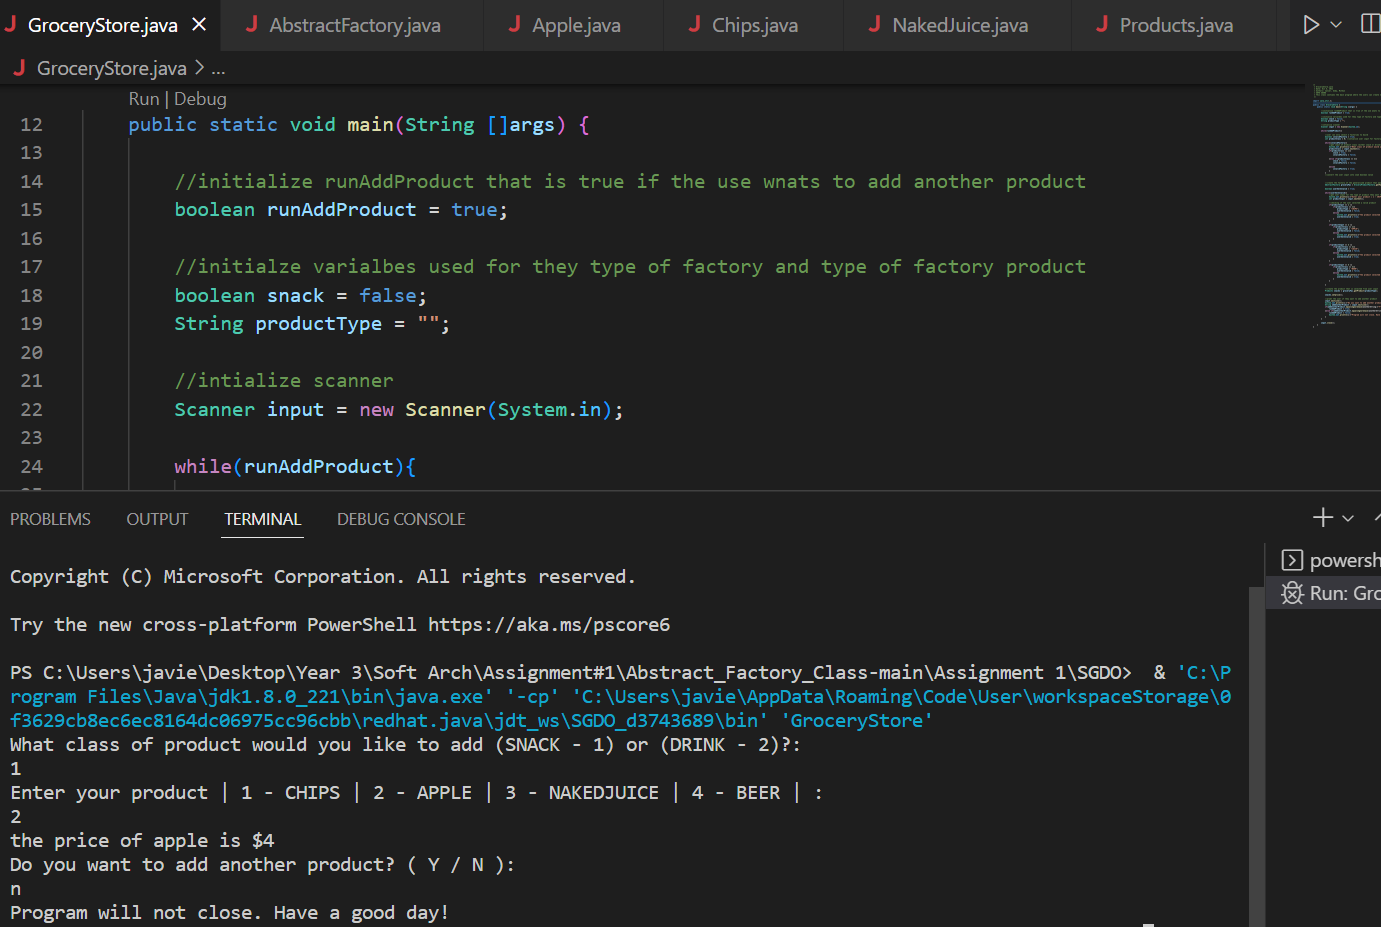Image resolution: width=1381 pixels, height=927 pixels.
Task: Open the DEBUG CONSOLE panel
Action: pos(400,518)
